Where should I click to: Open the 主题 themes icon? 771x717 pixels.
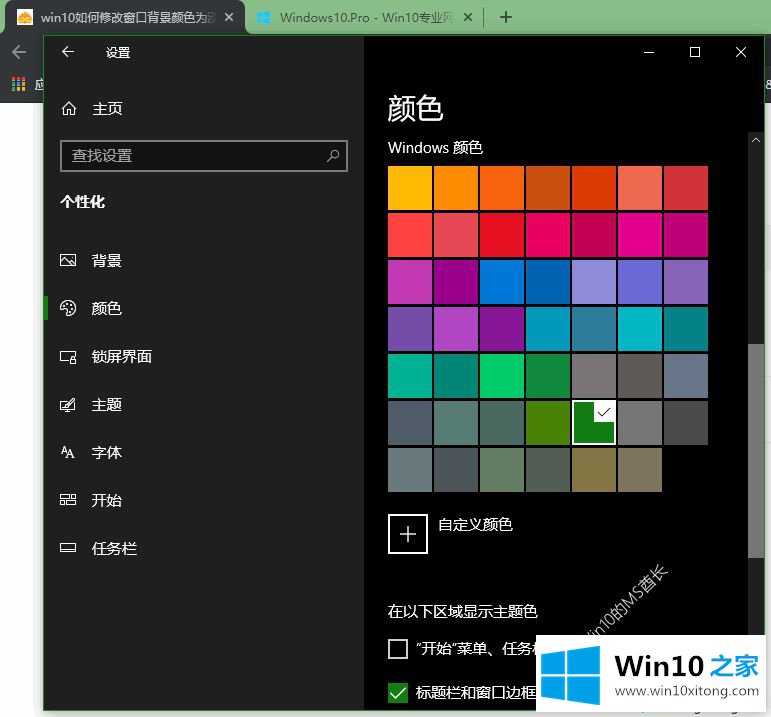pos(68,405)
